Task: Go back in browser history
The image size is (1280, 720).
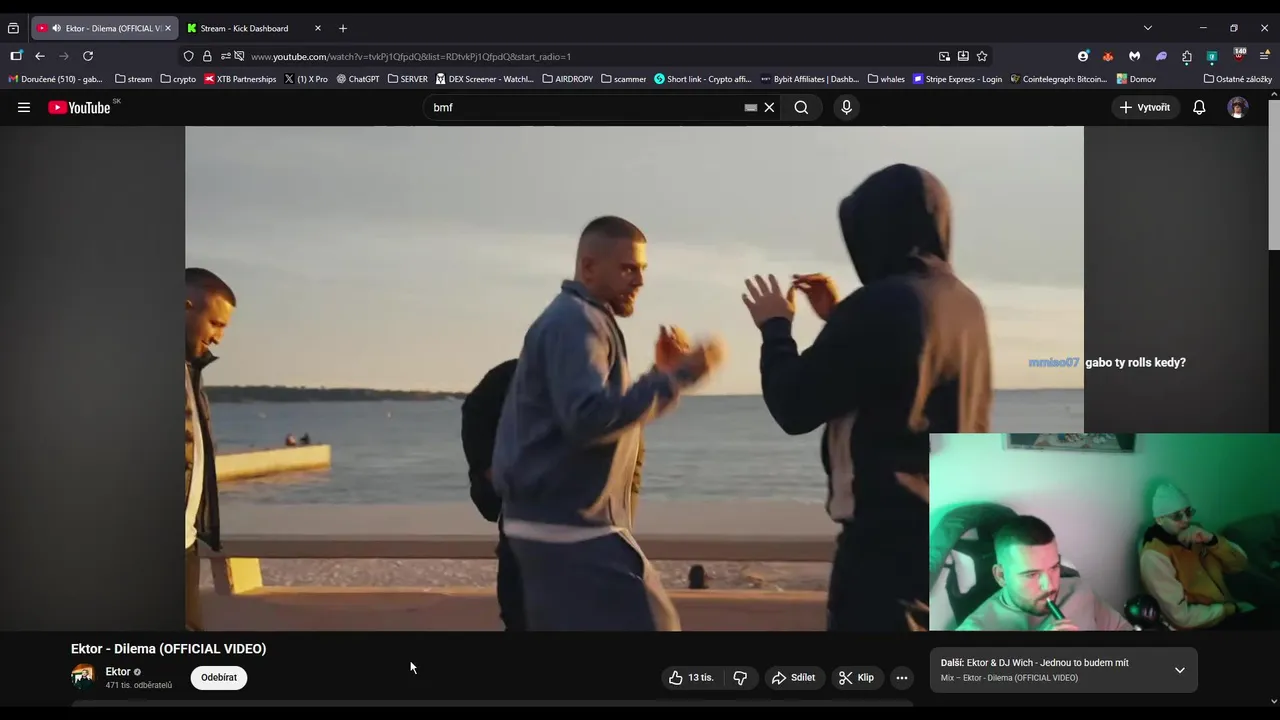Action: click(x=40, y=56)
